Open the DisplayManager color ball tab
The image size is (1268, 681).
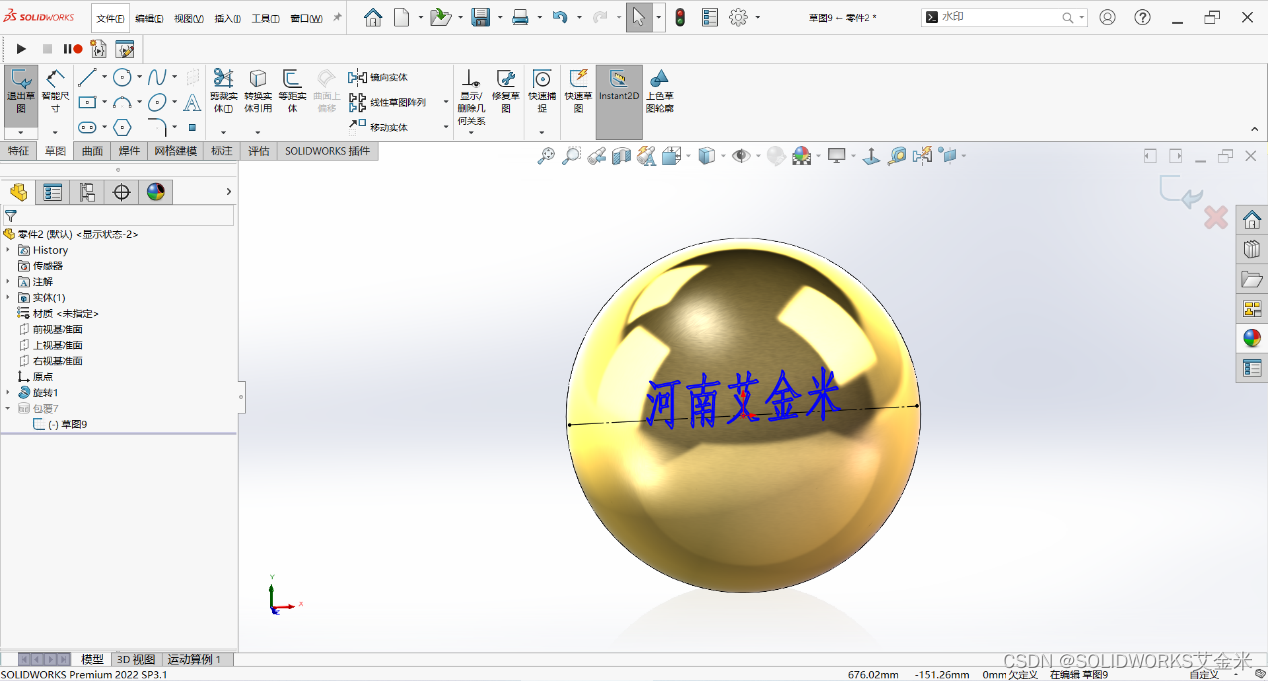(155, 192)
